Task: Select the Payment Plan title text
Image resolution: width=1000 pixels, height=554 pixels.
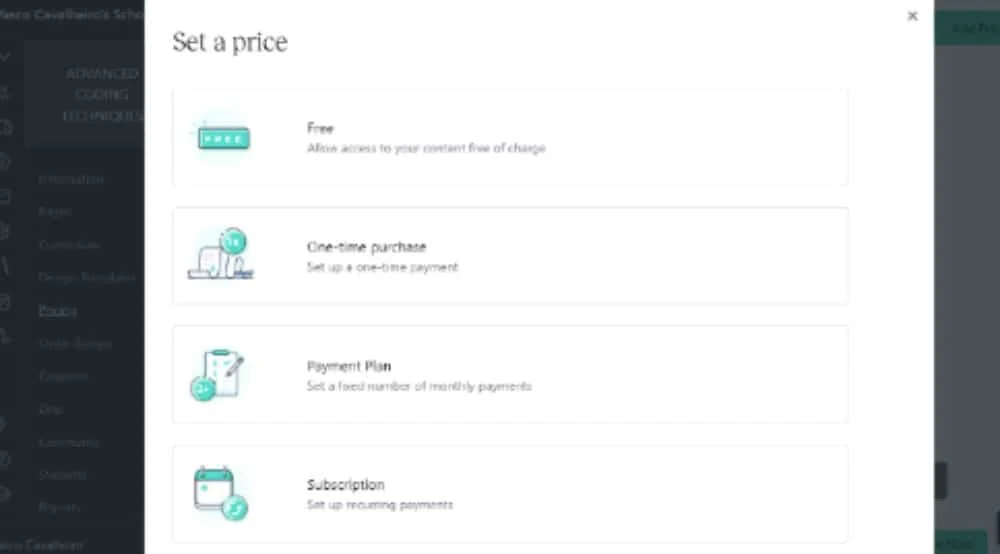Action: [349, 366]
